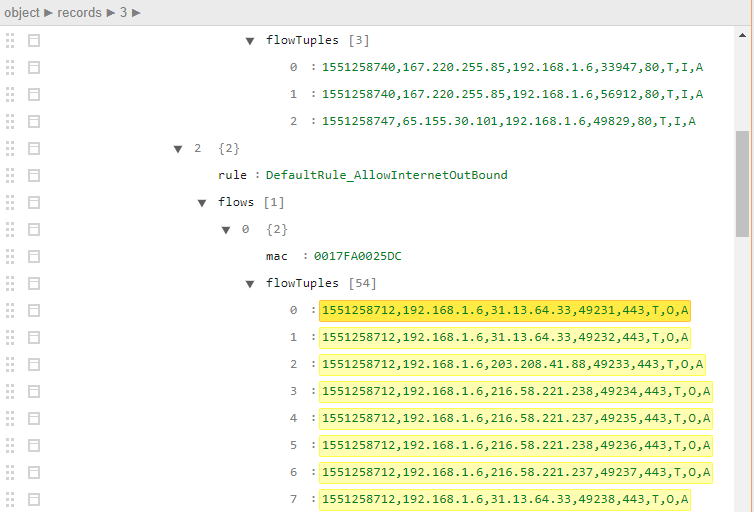Navigate to 'records' in the breadcrumb path

[79, 12]
